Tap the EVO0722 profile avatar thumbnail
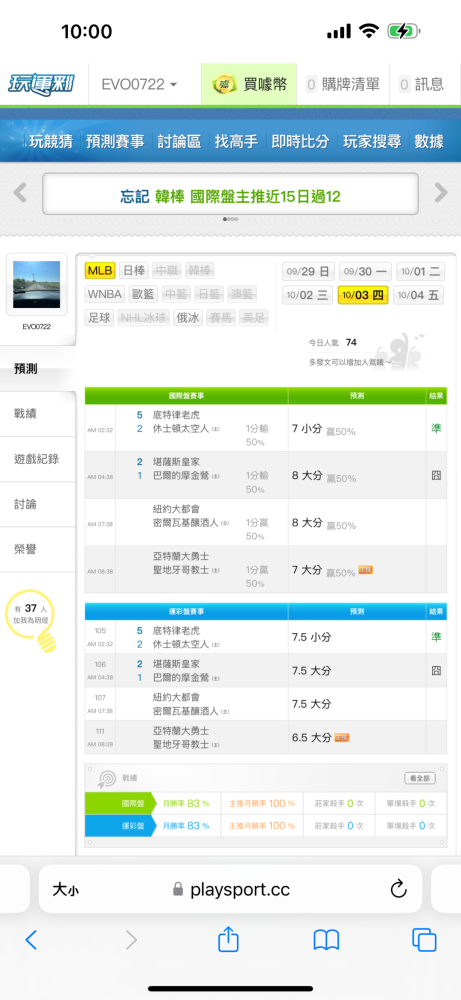The width and height of the screenshot is (461, 1000). coord(37,284)
